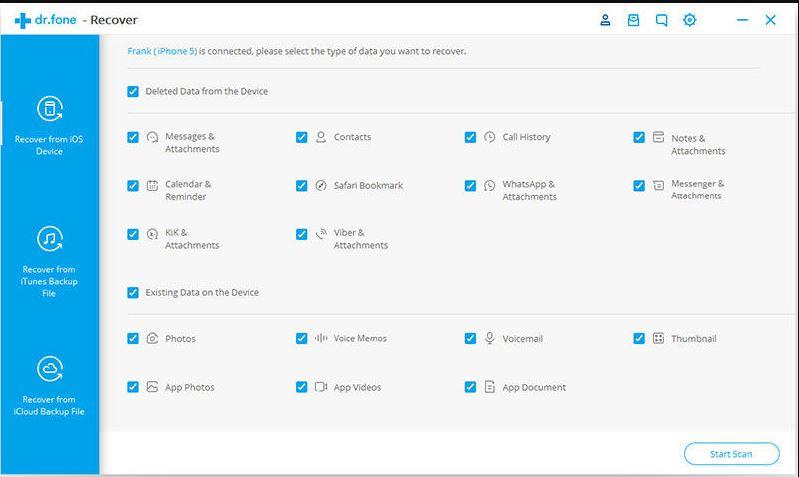Uncheck Deleted Data from the Device

(x=133, y=91)
